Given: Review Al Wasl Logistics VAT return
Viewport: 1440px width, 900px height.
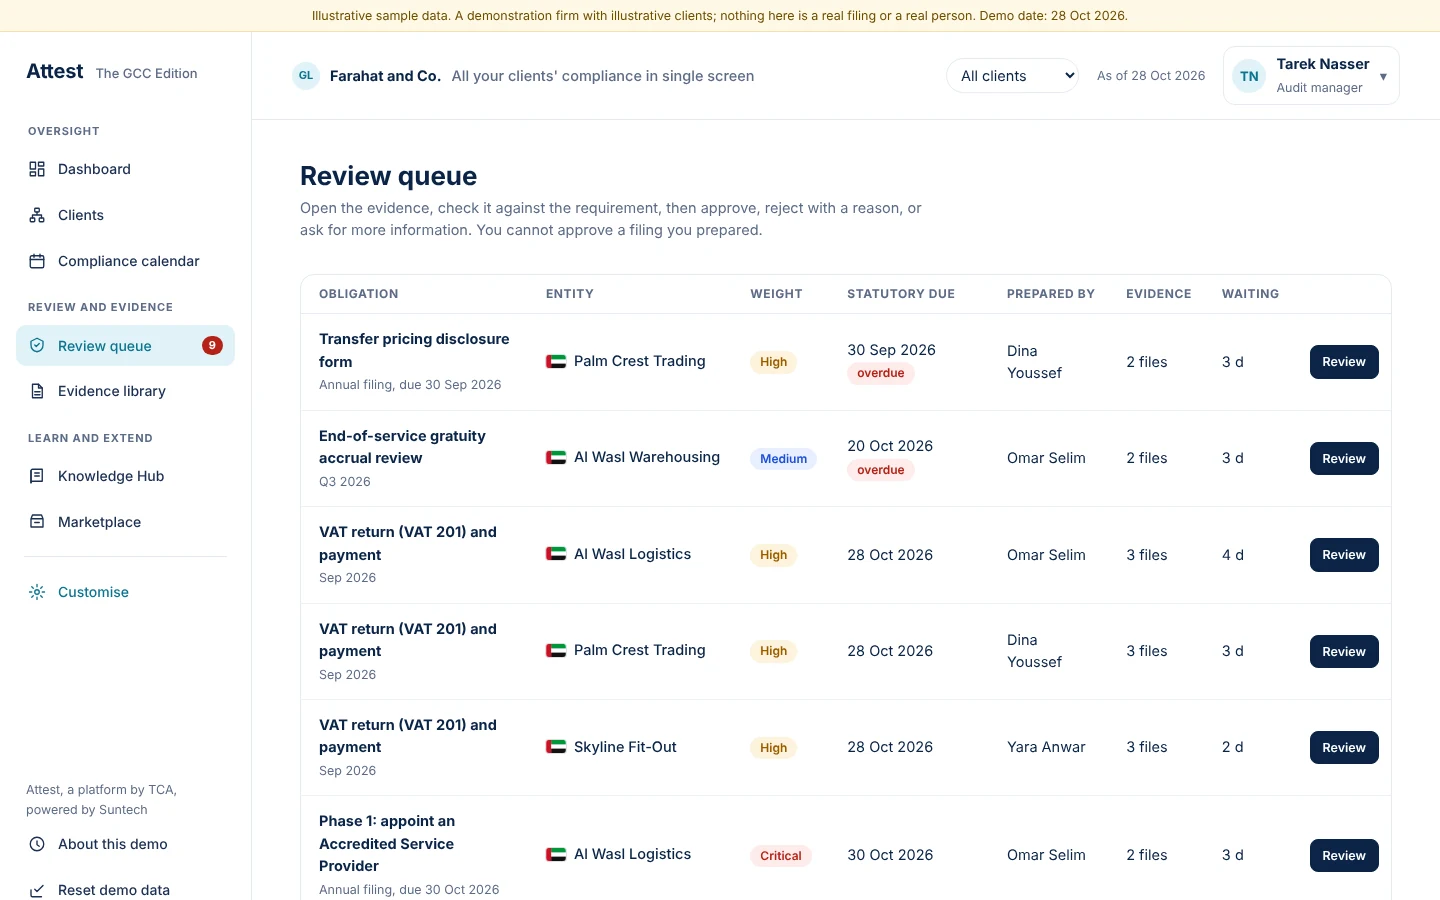Looking at the screenshot, I should [1344, 555].
